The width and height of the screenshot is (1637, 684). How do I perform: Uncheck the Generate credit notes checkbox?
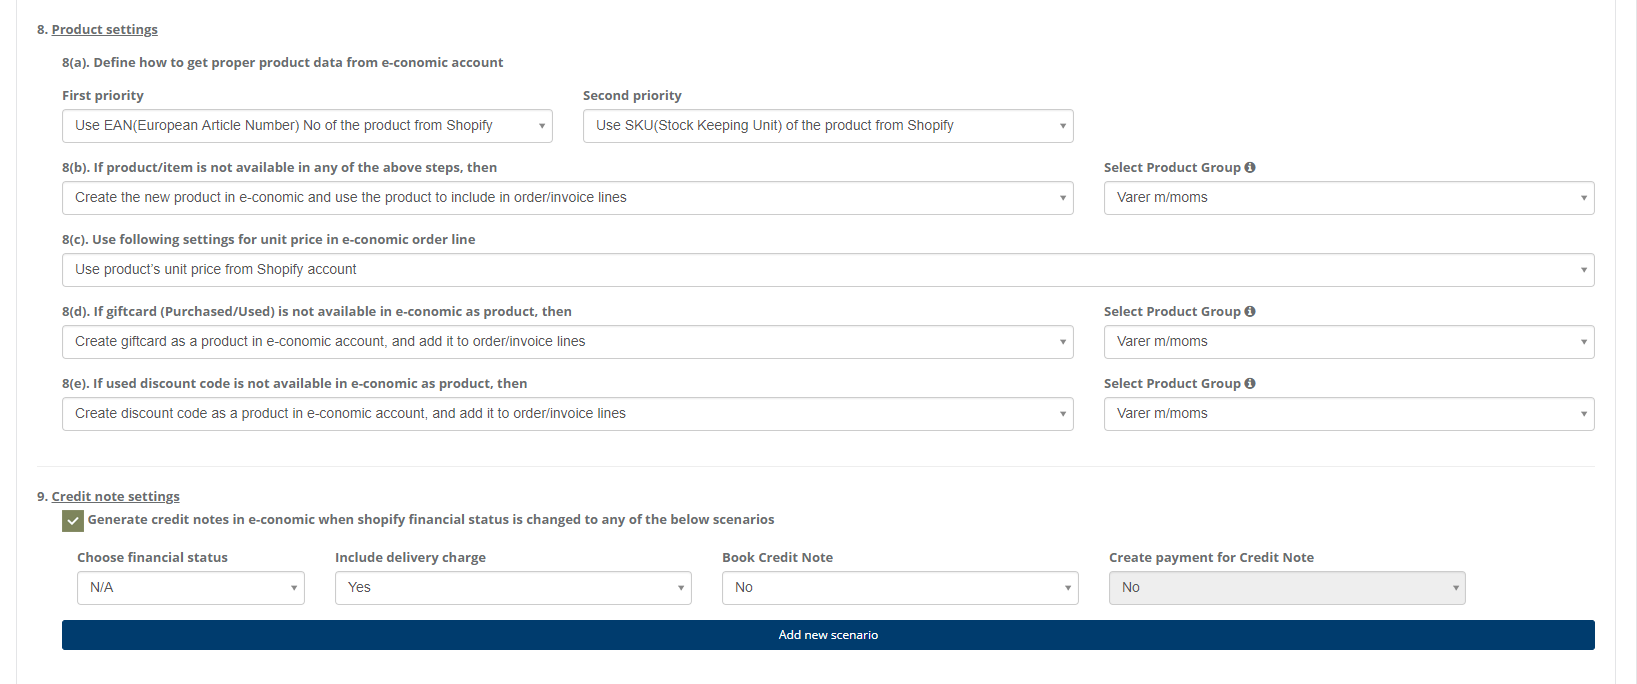coord(73,521)
